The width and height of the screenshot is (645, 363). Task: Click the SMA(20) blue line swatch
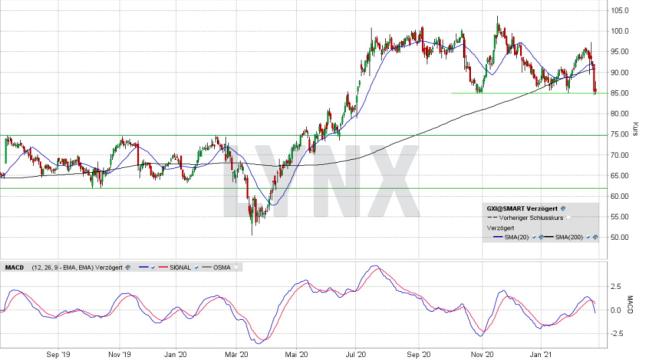498,237
